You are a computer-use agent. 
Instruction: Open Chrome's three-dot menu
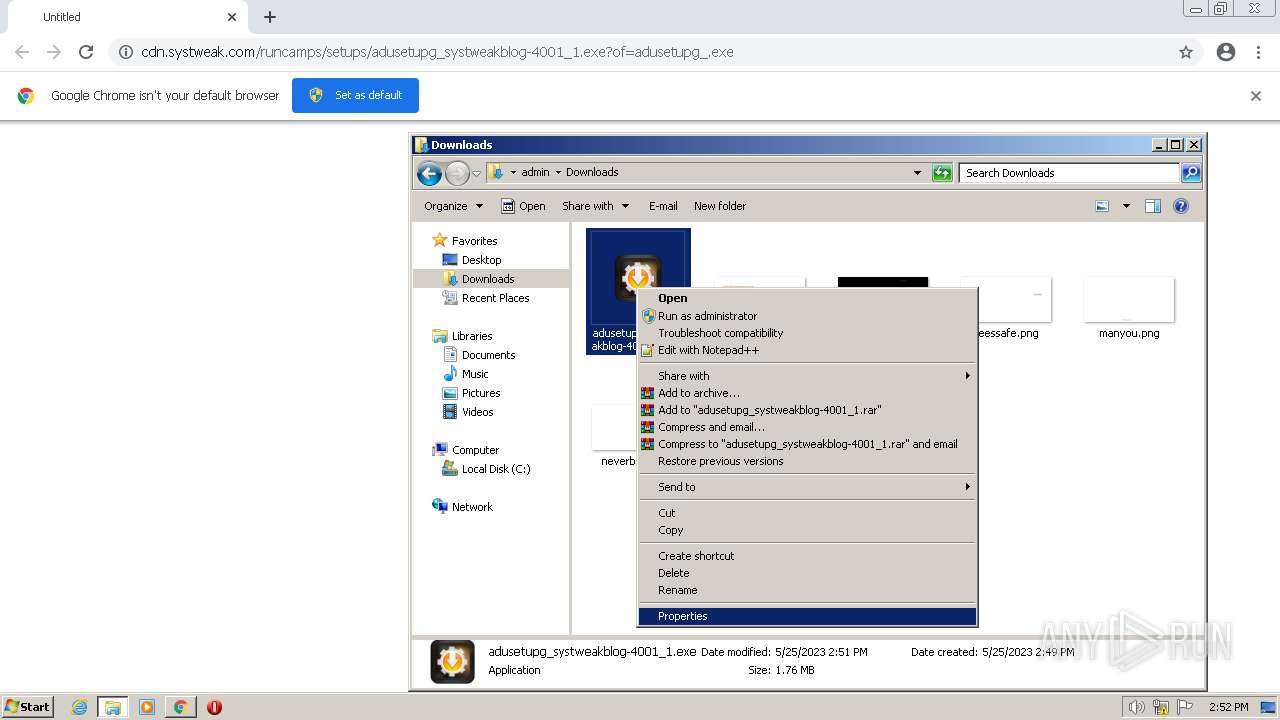point(1259,52)
